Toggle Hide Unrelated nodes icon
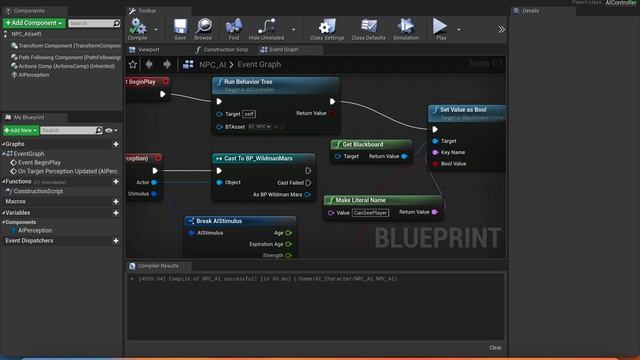 pyautogui.click(x=266, y=29)
